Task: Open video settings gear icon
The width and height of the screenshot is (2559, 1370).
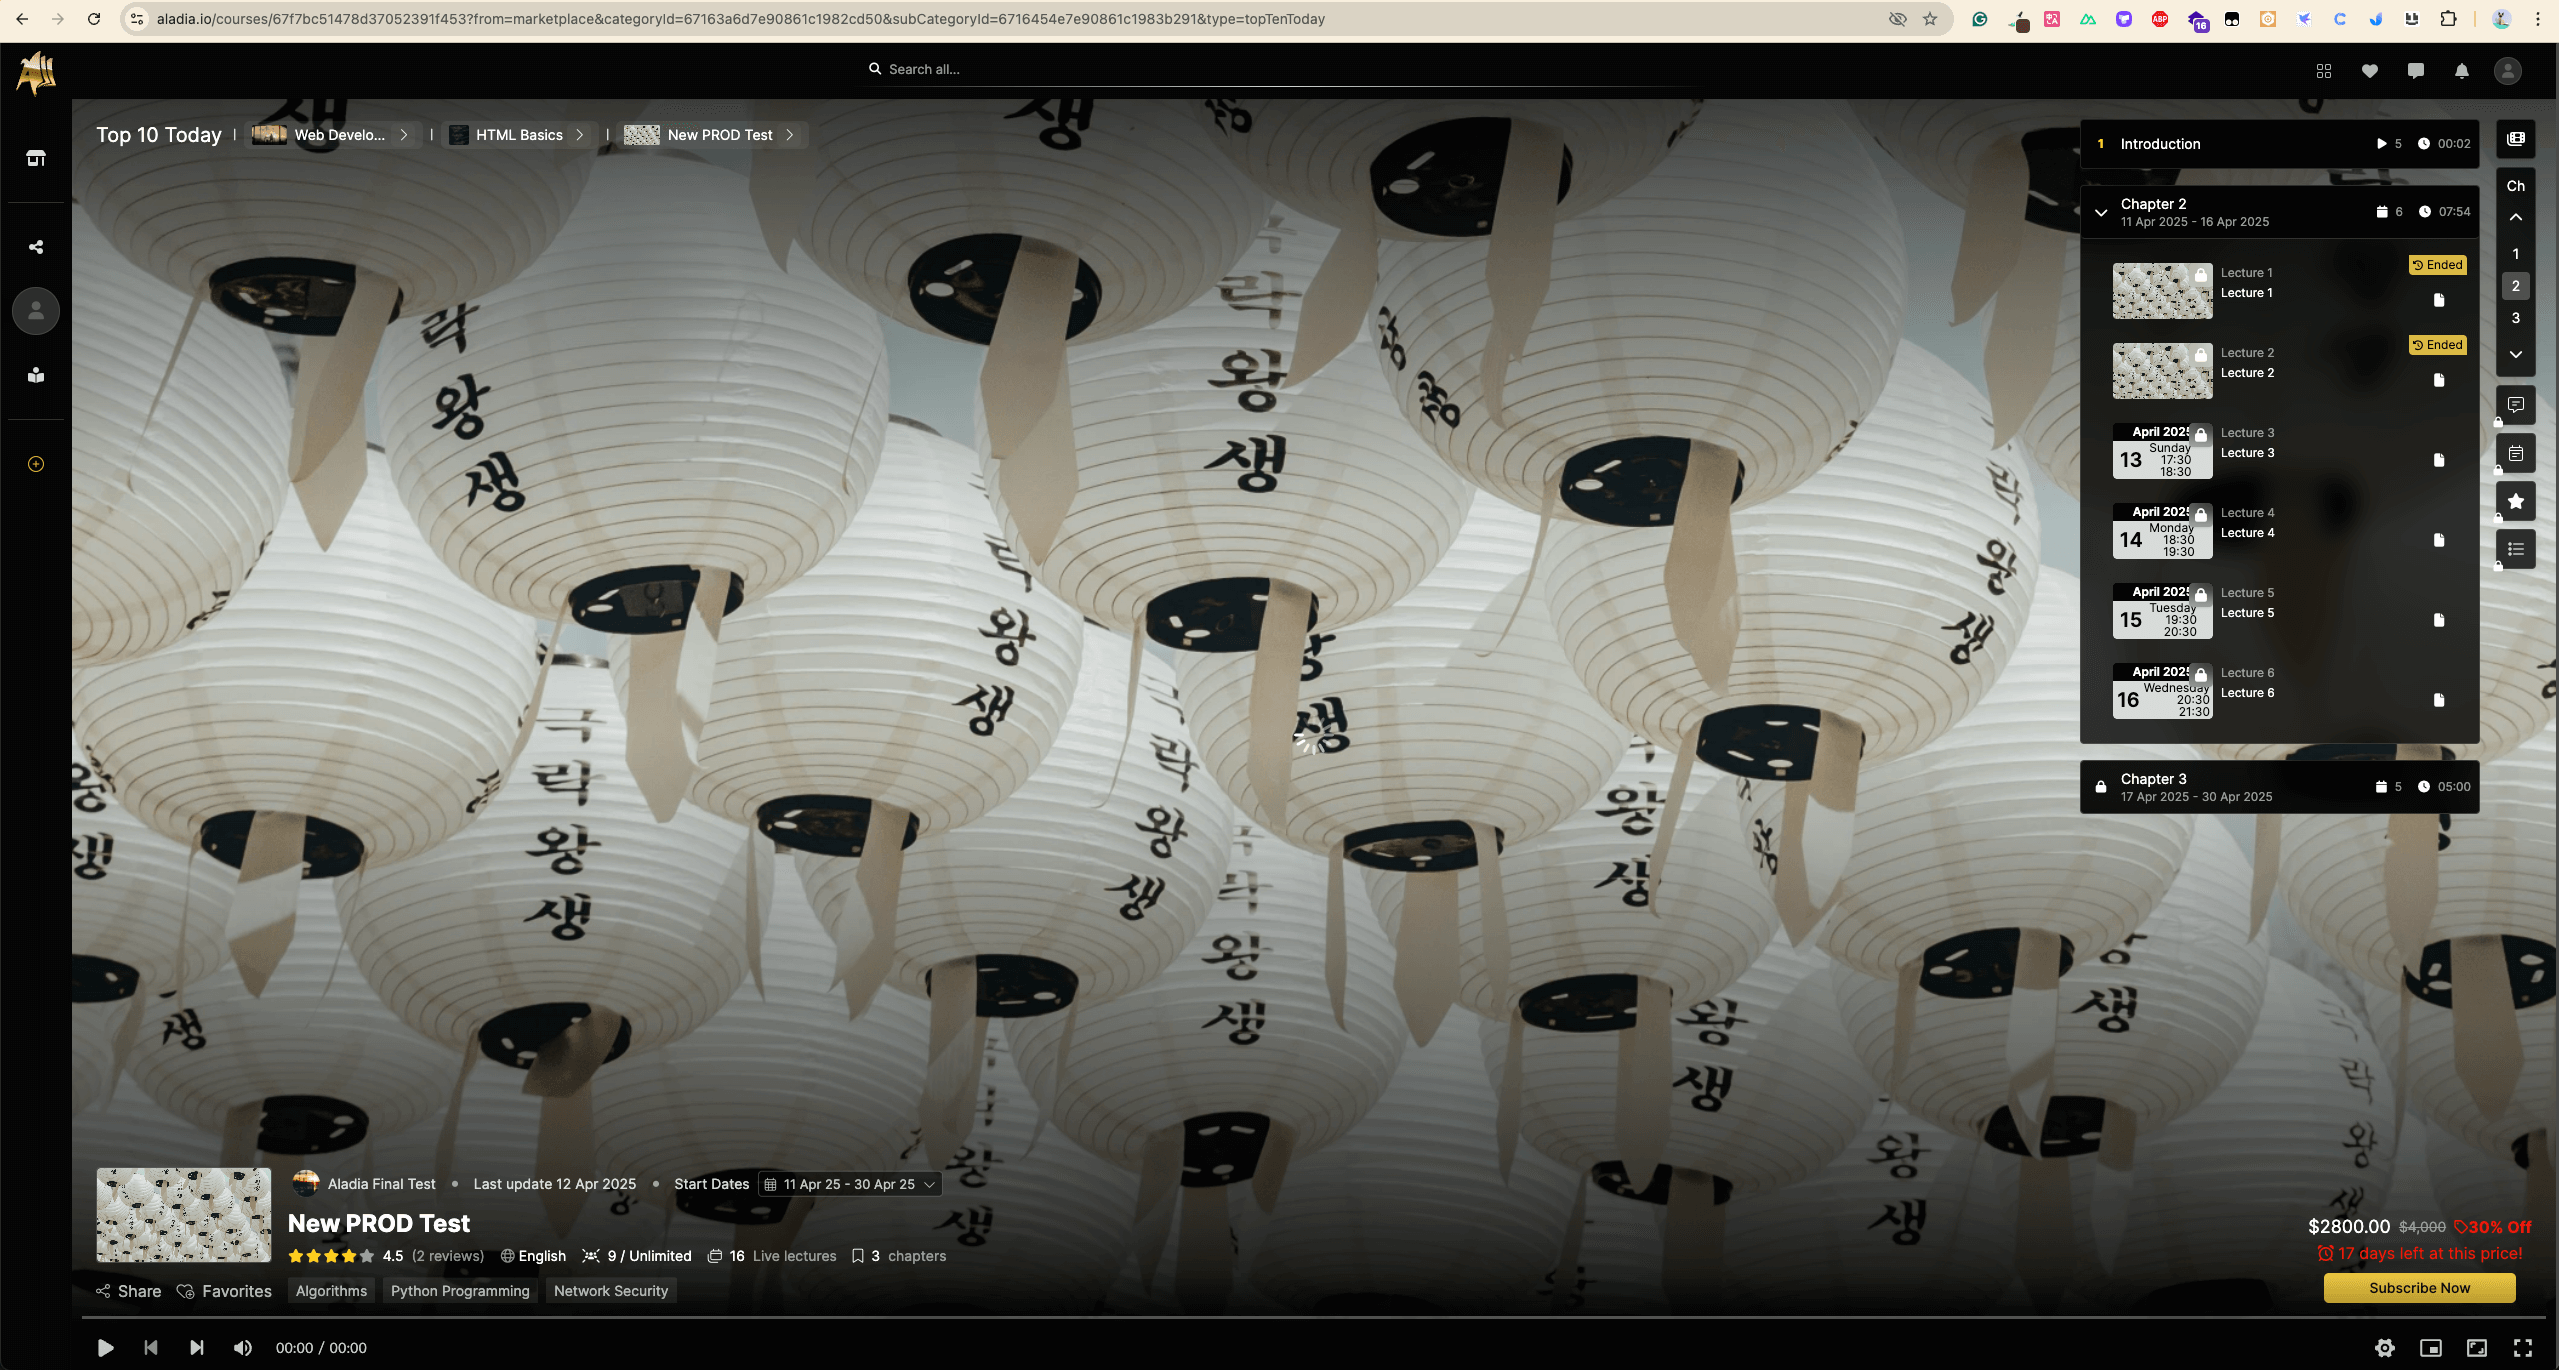Action: point(2384,1348)
